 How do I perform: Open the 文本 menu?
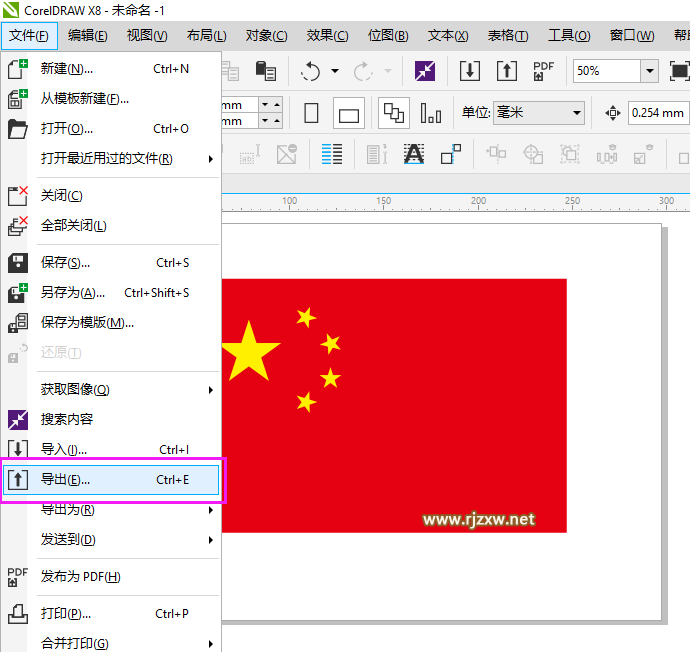click(x=448, y=36)
